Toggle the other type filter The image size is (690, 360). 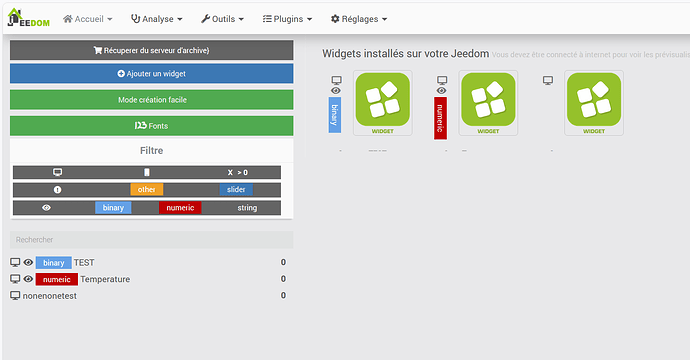[147, 189]
